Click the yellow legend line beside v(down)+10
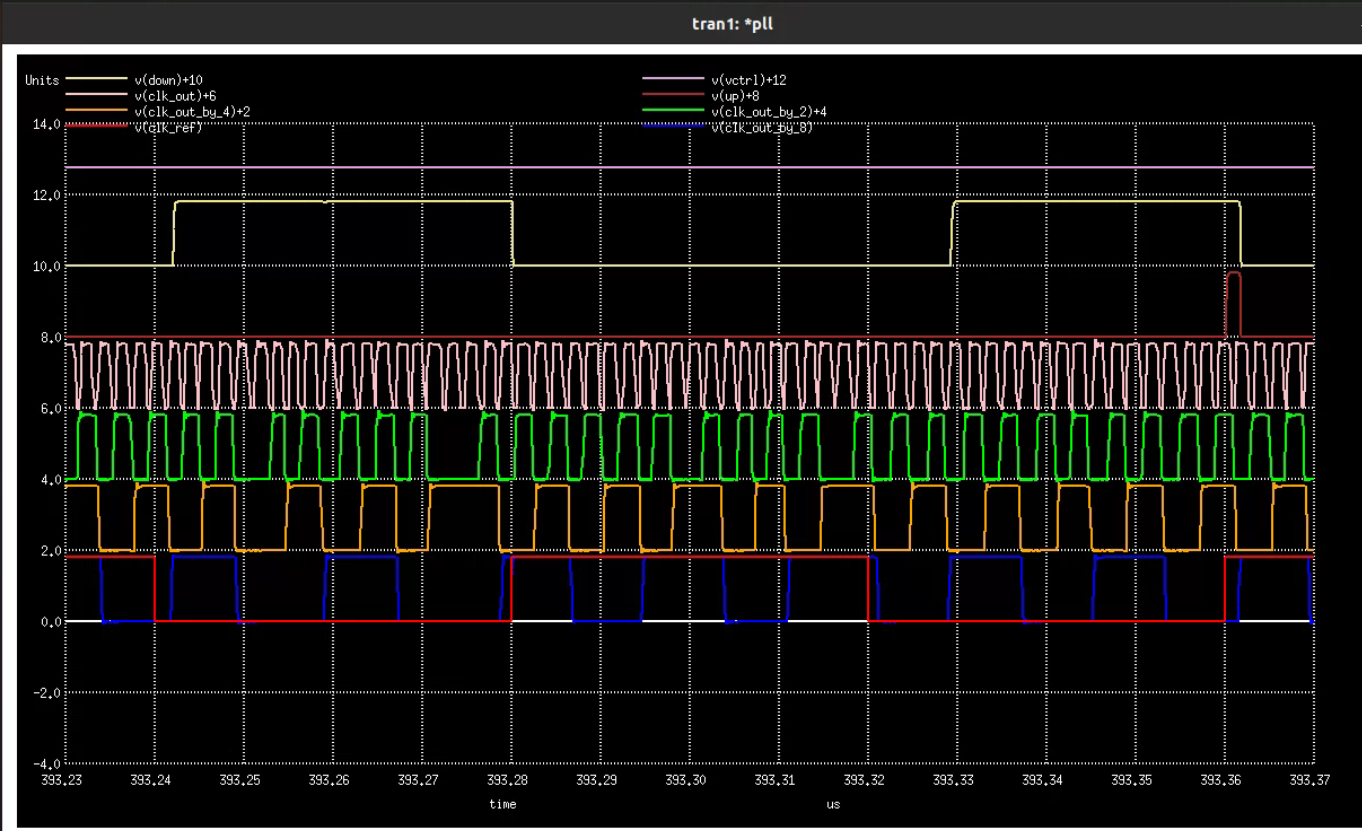 point(96,80)
